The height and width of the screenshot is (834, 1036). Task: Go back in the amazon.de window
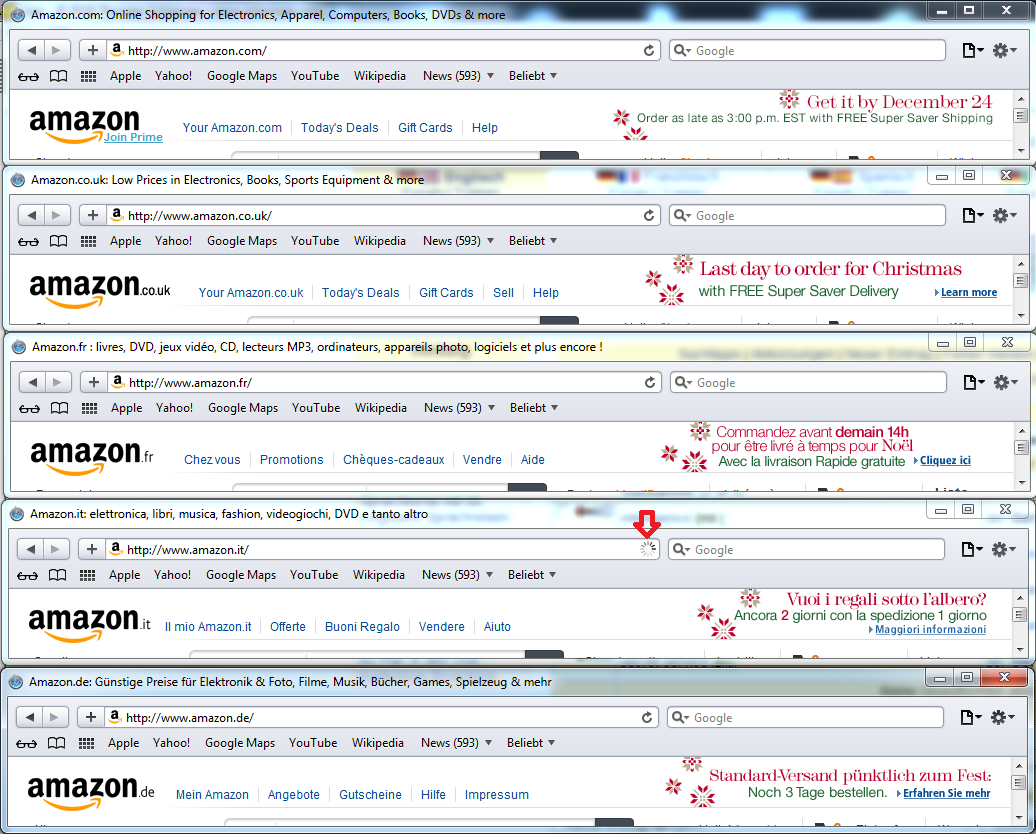coord(29,718)
